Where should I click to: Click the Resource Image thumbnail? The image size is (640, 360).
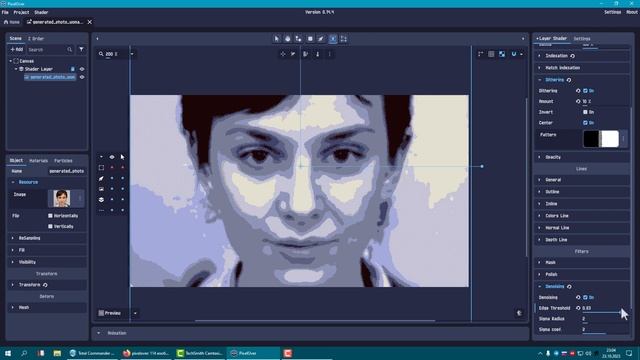(x=62, y=198)
